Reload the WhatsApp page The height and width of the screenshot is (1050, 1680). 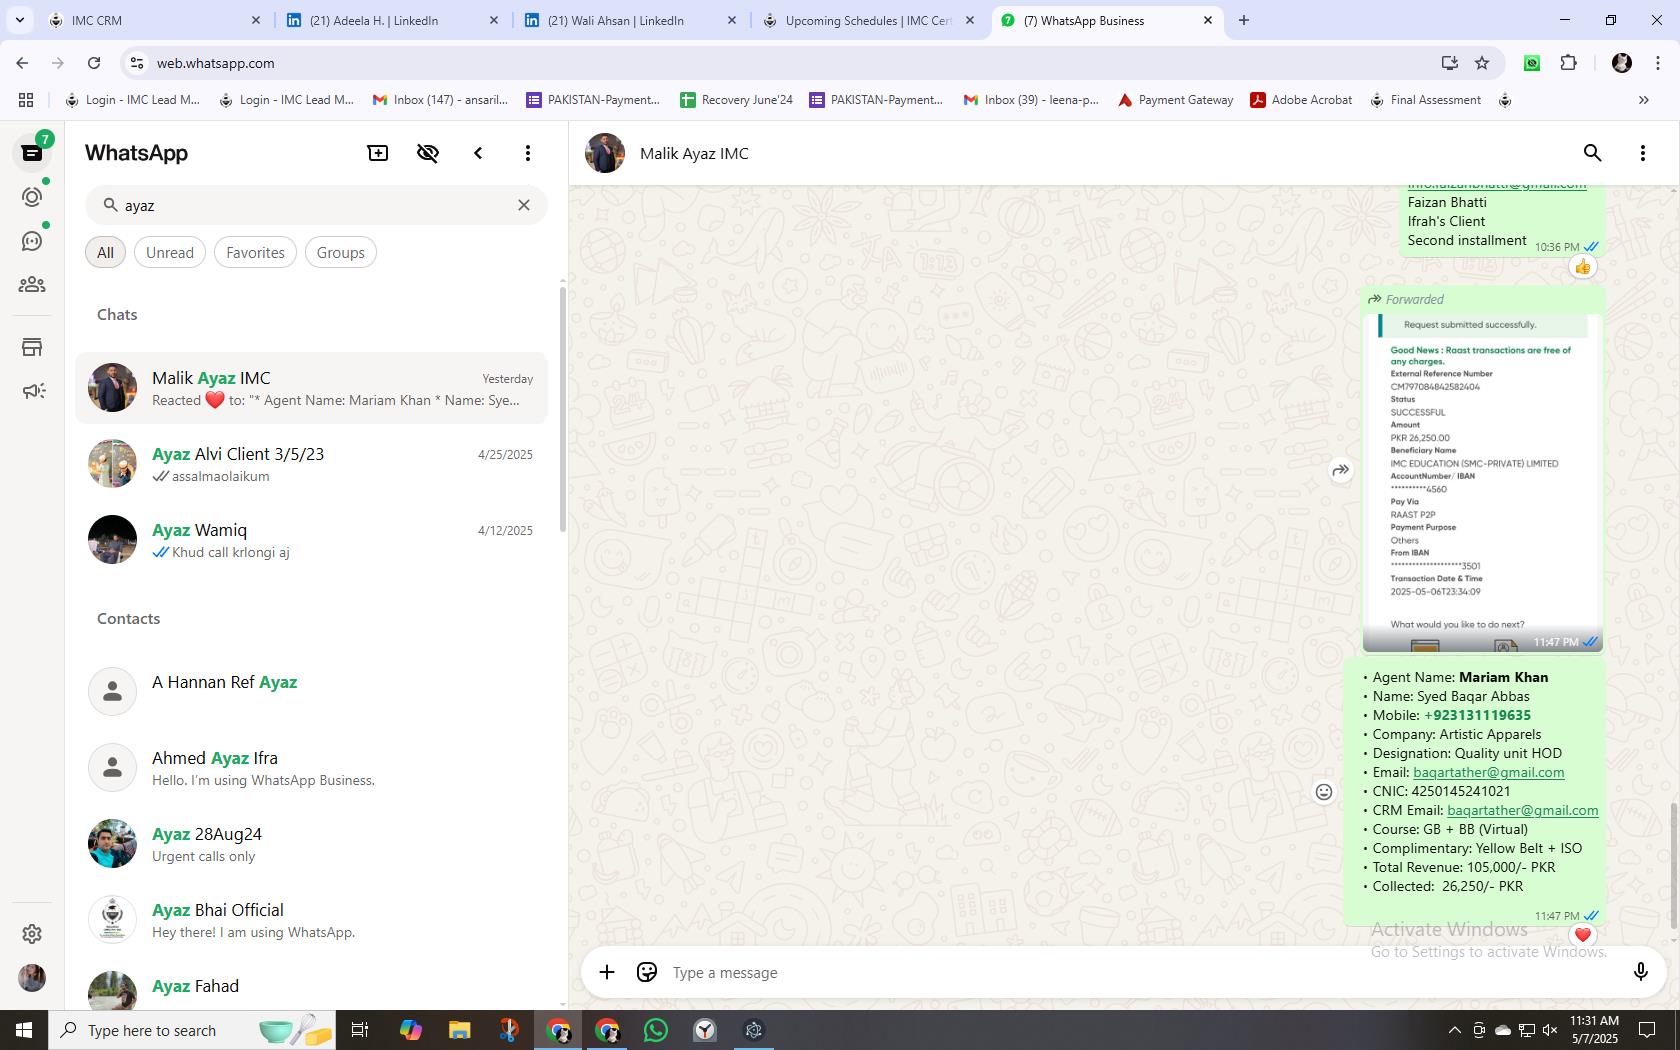(94, 63)
